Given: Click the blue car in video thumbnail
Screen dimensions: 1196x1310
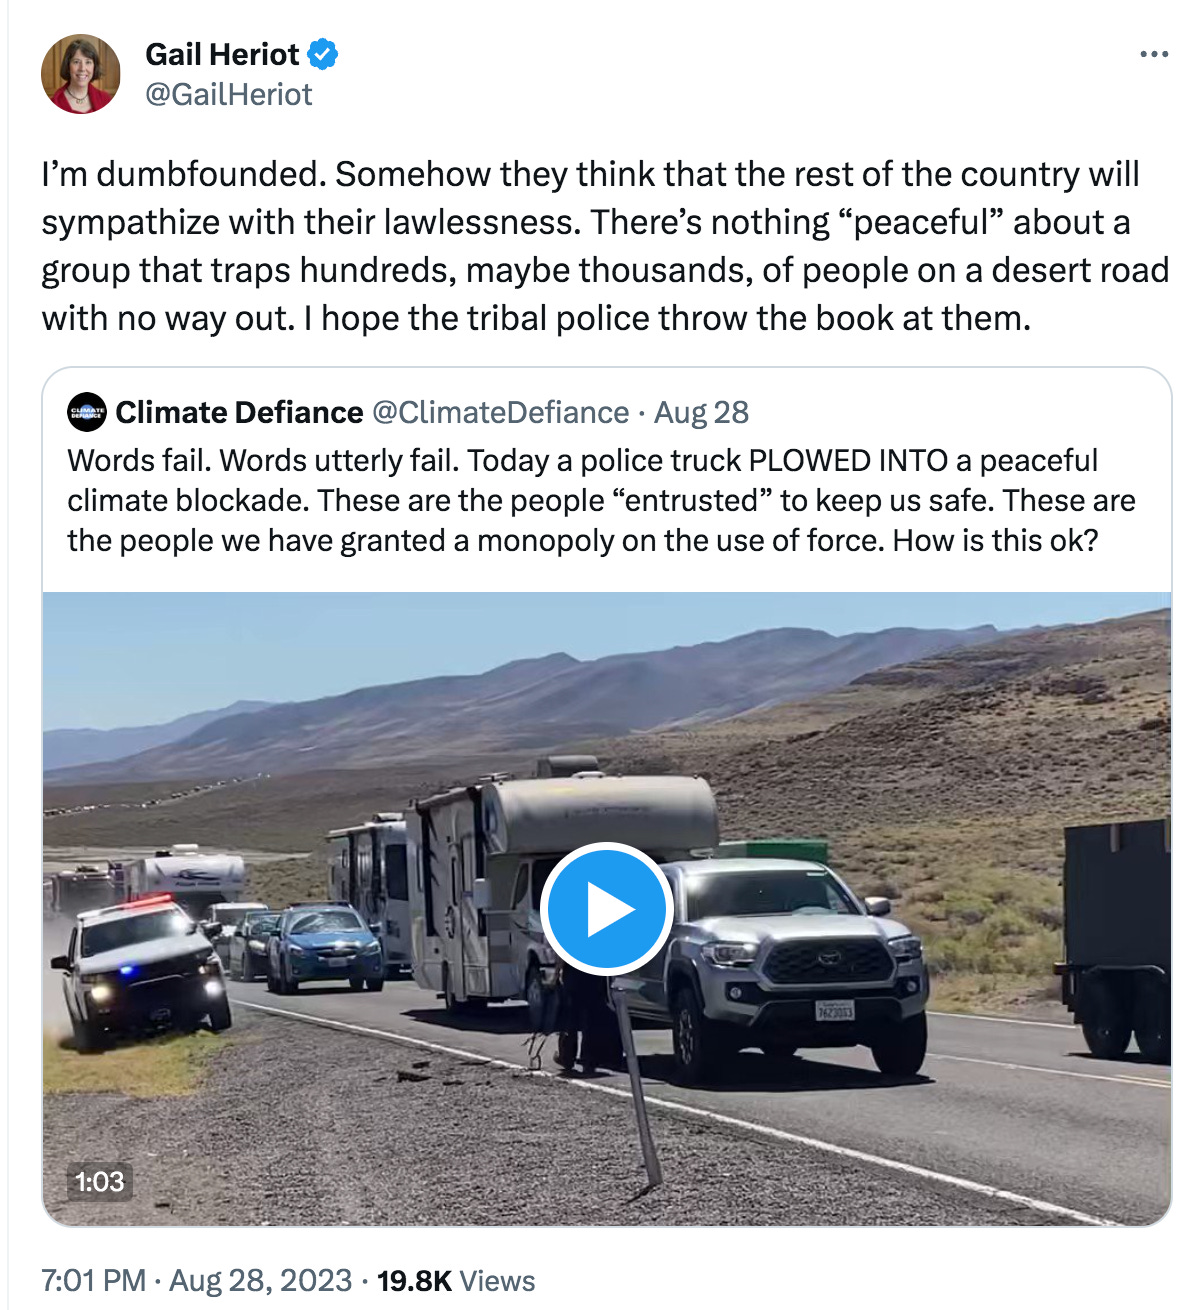Looking at the screenshot, I should [325, 946].
